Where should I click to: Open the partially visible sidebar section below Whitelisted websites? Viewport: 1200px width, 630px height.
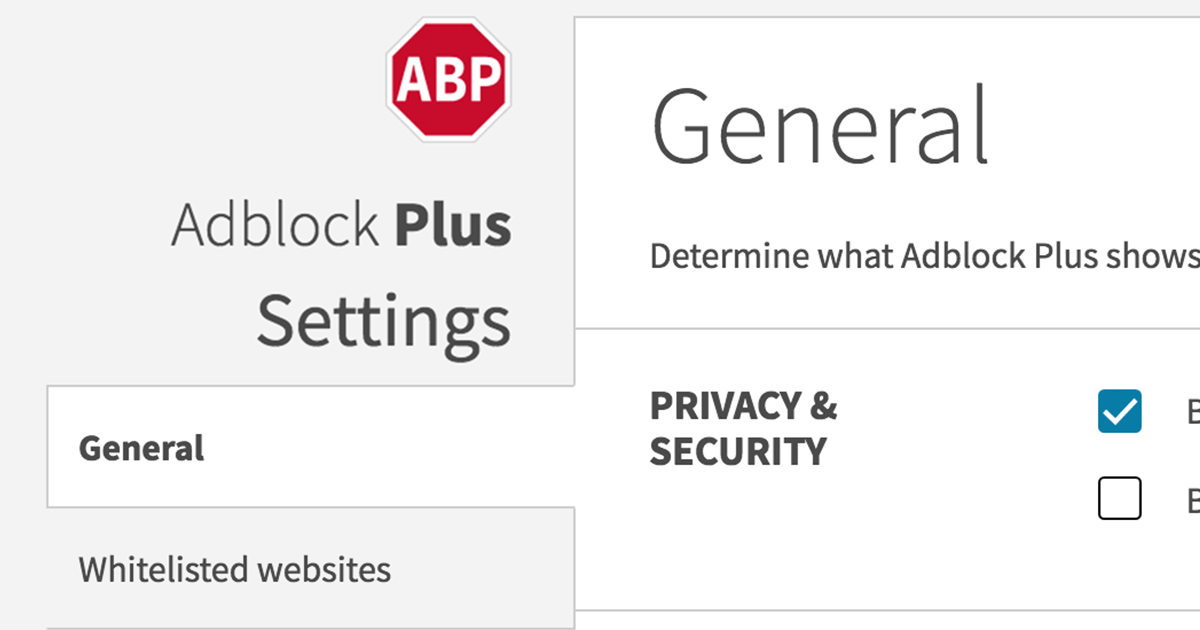300,626
